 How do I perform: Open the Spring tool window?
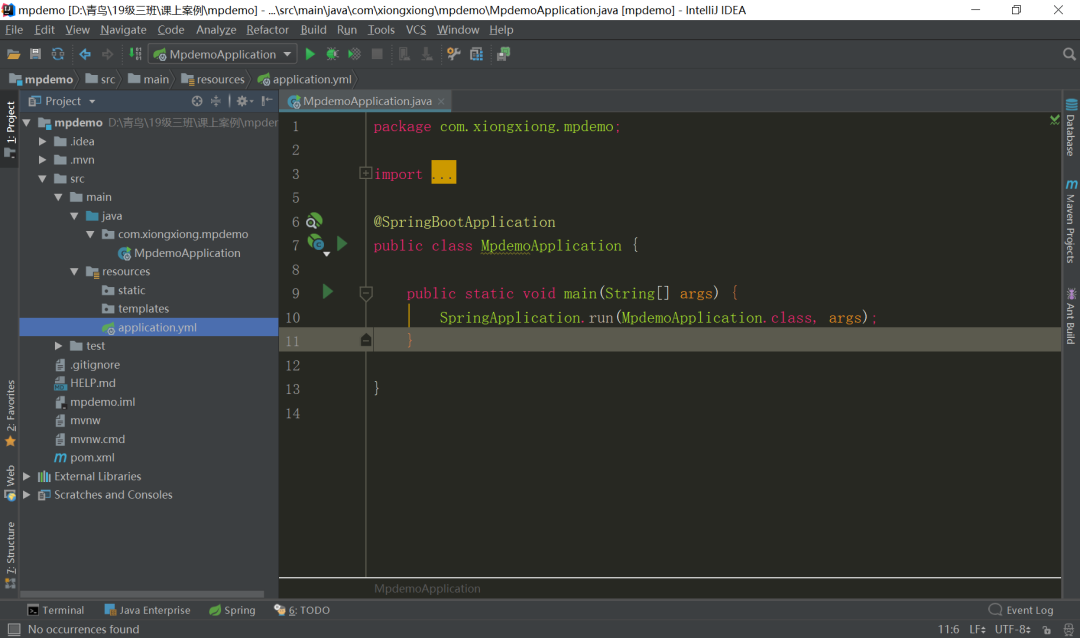(x=232, y=610)
